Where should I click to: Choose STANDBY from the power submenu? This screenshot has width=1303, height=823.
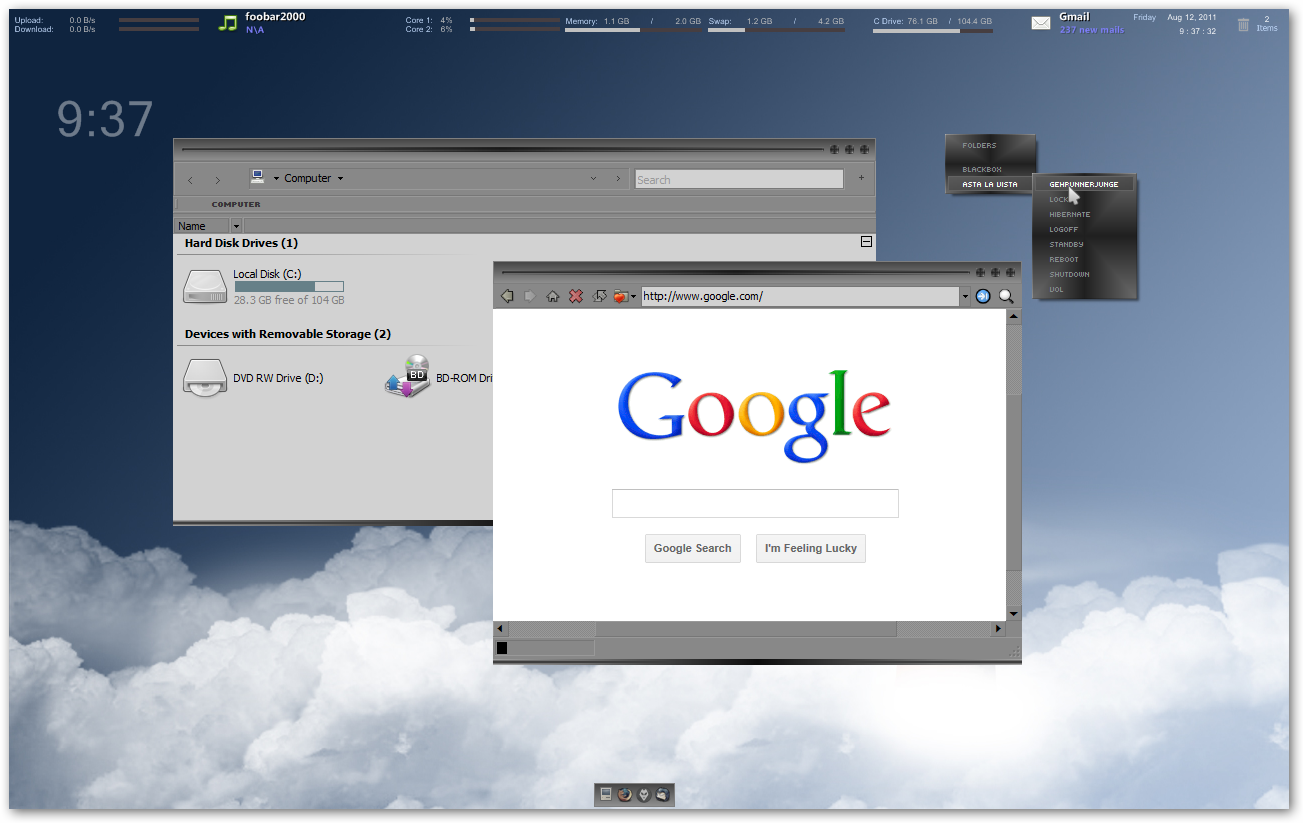coord(1066,244)
